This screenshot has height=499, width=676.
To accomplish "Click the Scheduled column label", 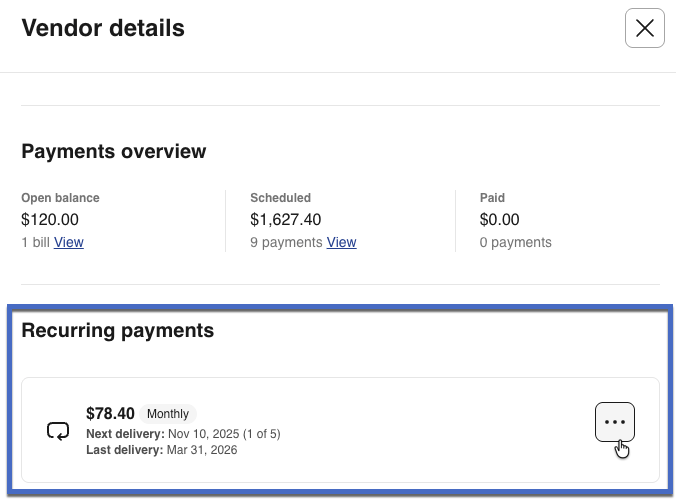I will click(280, 198).
